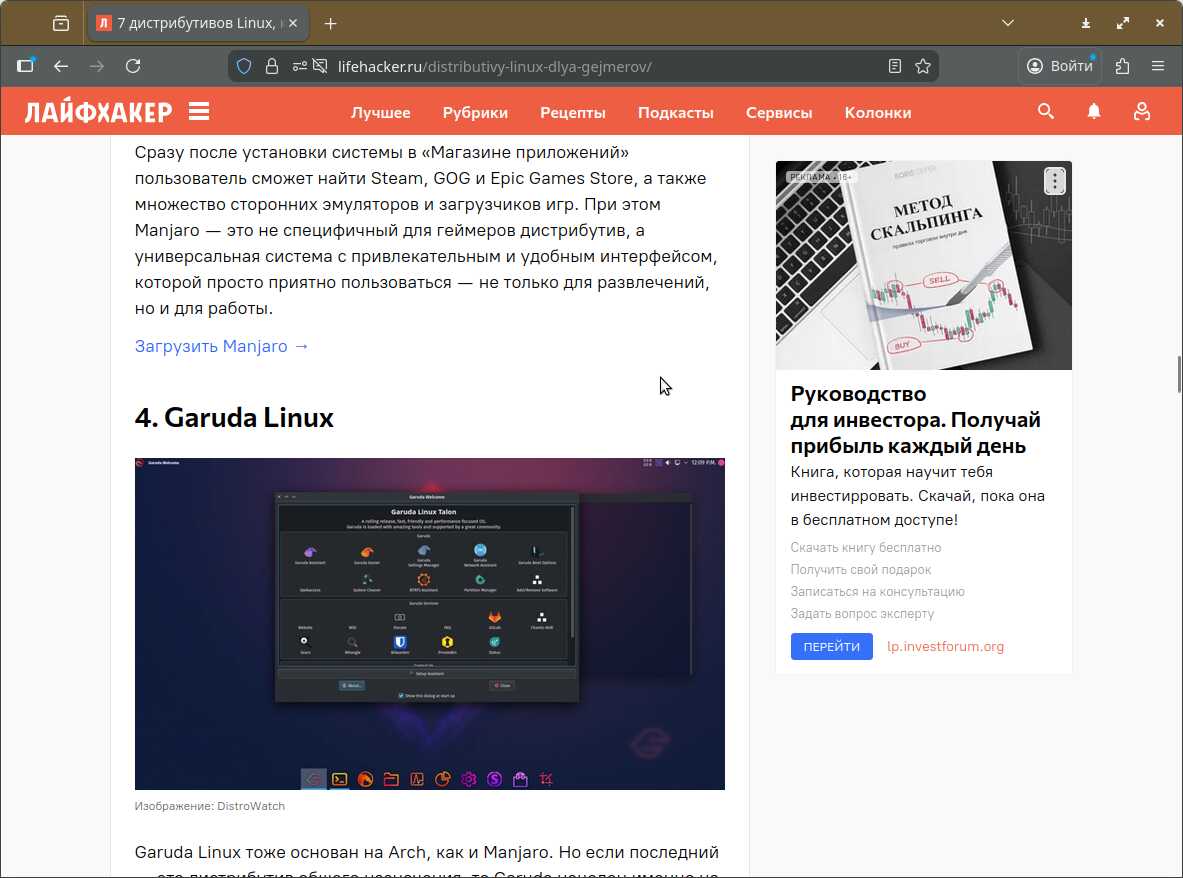Click Записаться на консультацию ad link
The height and width of the screenshot is (878, 1183).
coord(877,591)
